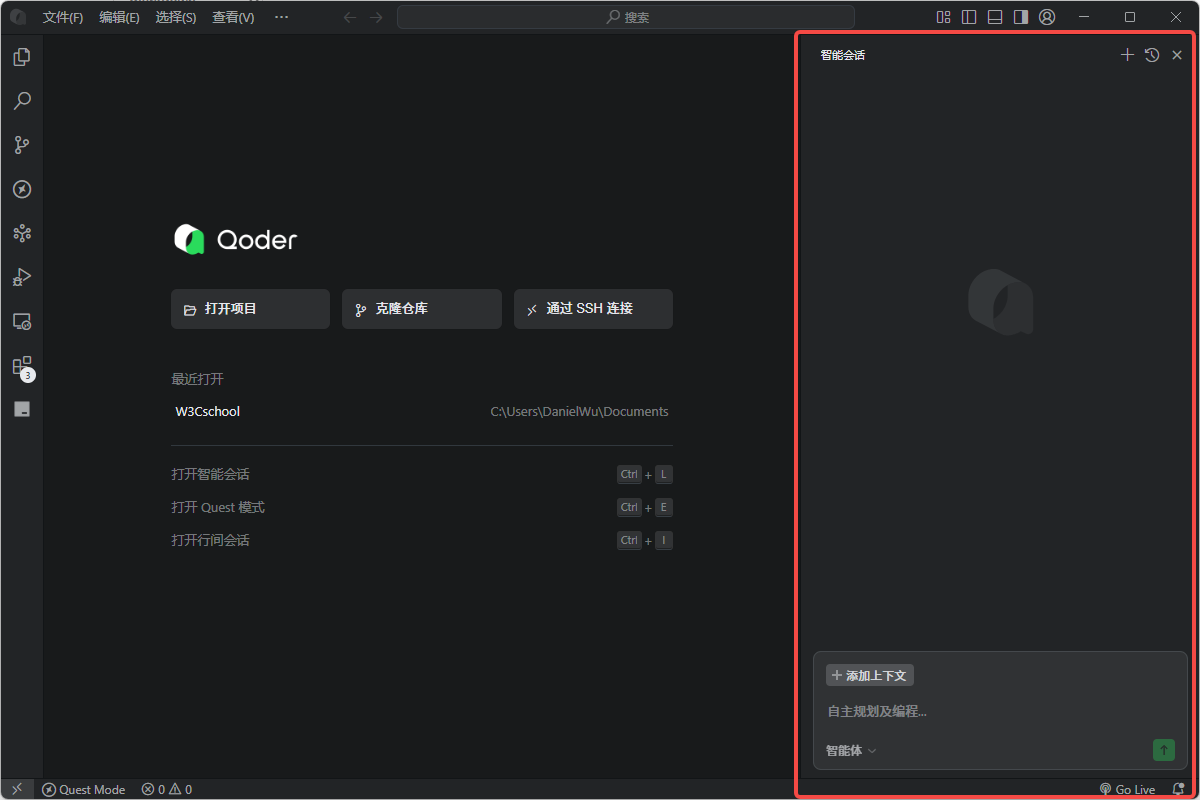Click the L key hint
Screen dimensions: 1200x800
click(x=663, y=474)
